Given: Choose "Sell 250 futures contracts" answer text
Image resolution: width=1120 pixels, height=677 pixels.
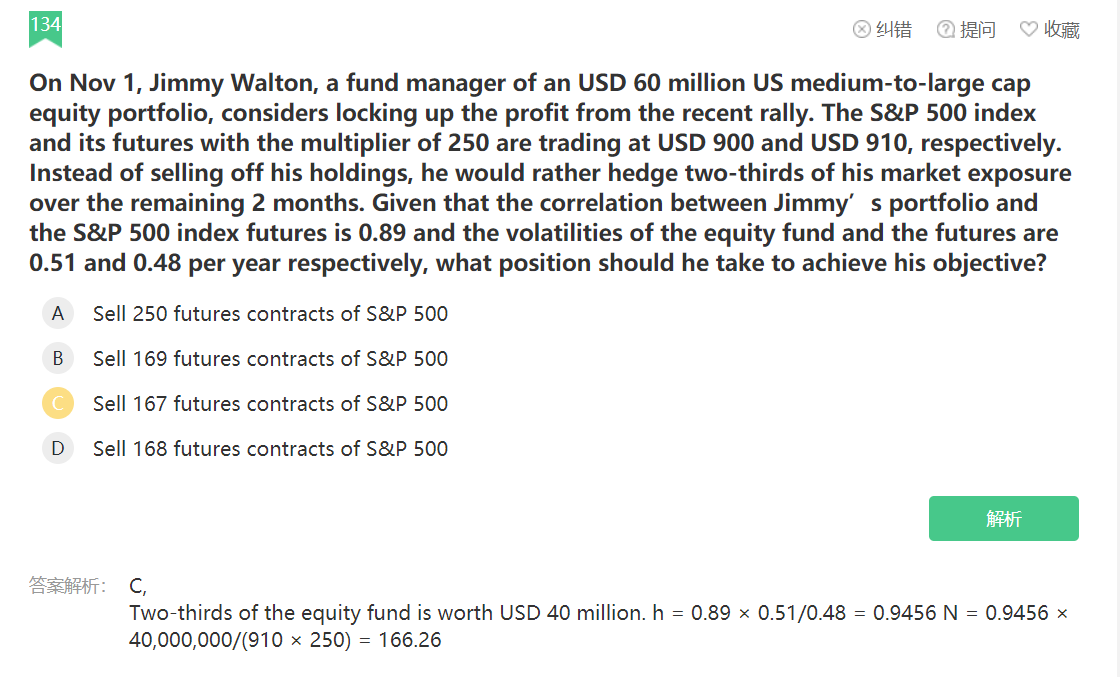Looking at the screenshot, I should (x=270, y=314).
